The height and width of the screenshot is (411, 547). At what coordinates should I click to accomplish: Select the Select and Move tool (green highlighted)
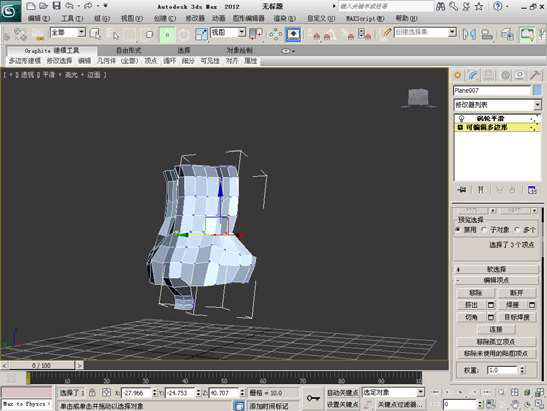(167, 35)
